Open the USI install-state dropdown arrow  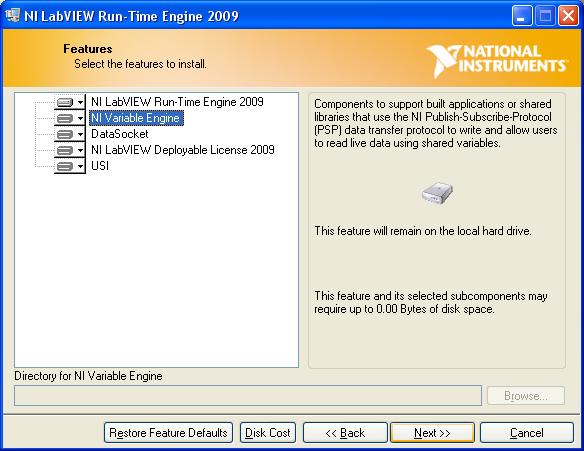(80, 166)
